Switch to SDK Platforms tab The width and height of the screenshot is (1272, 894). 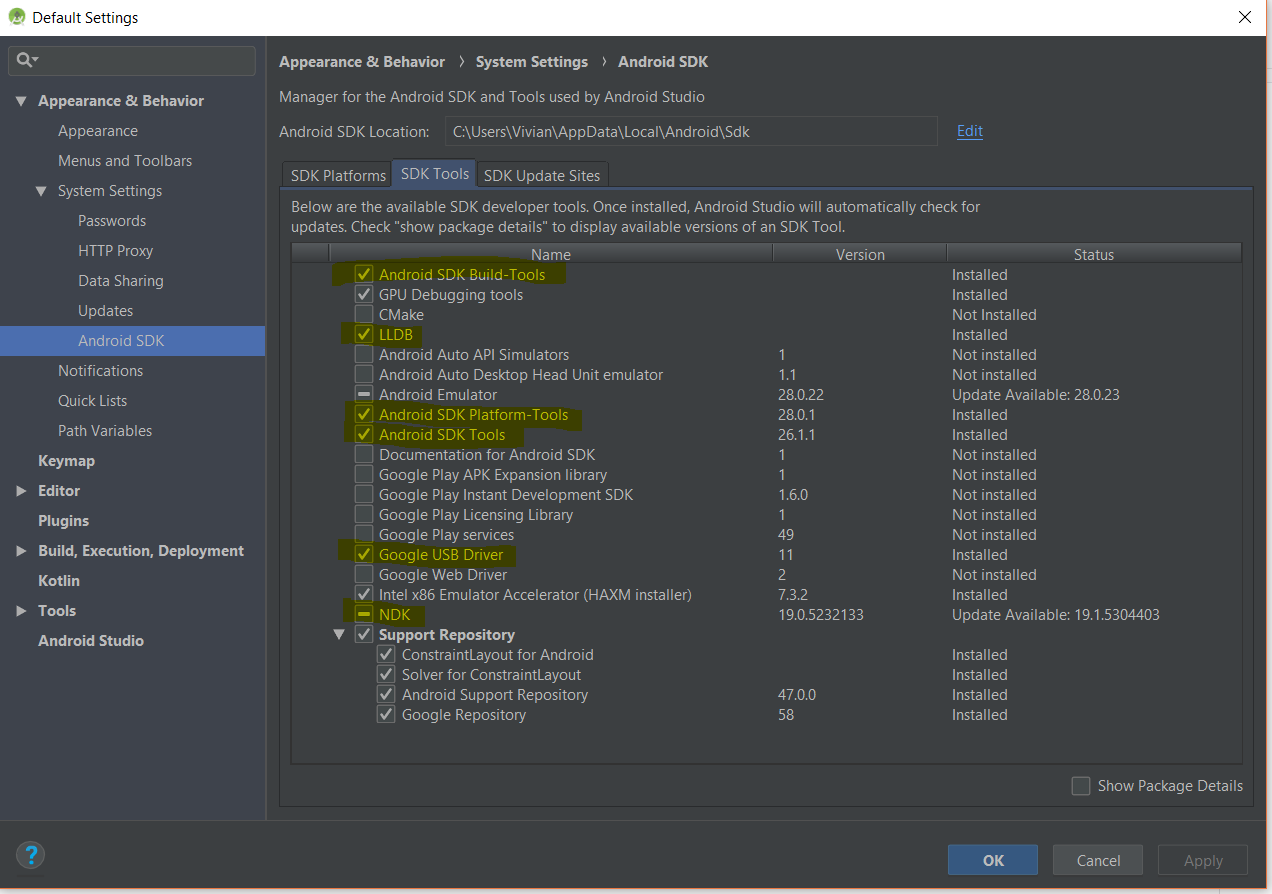(x=338, y=175)
